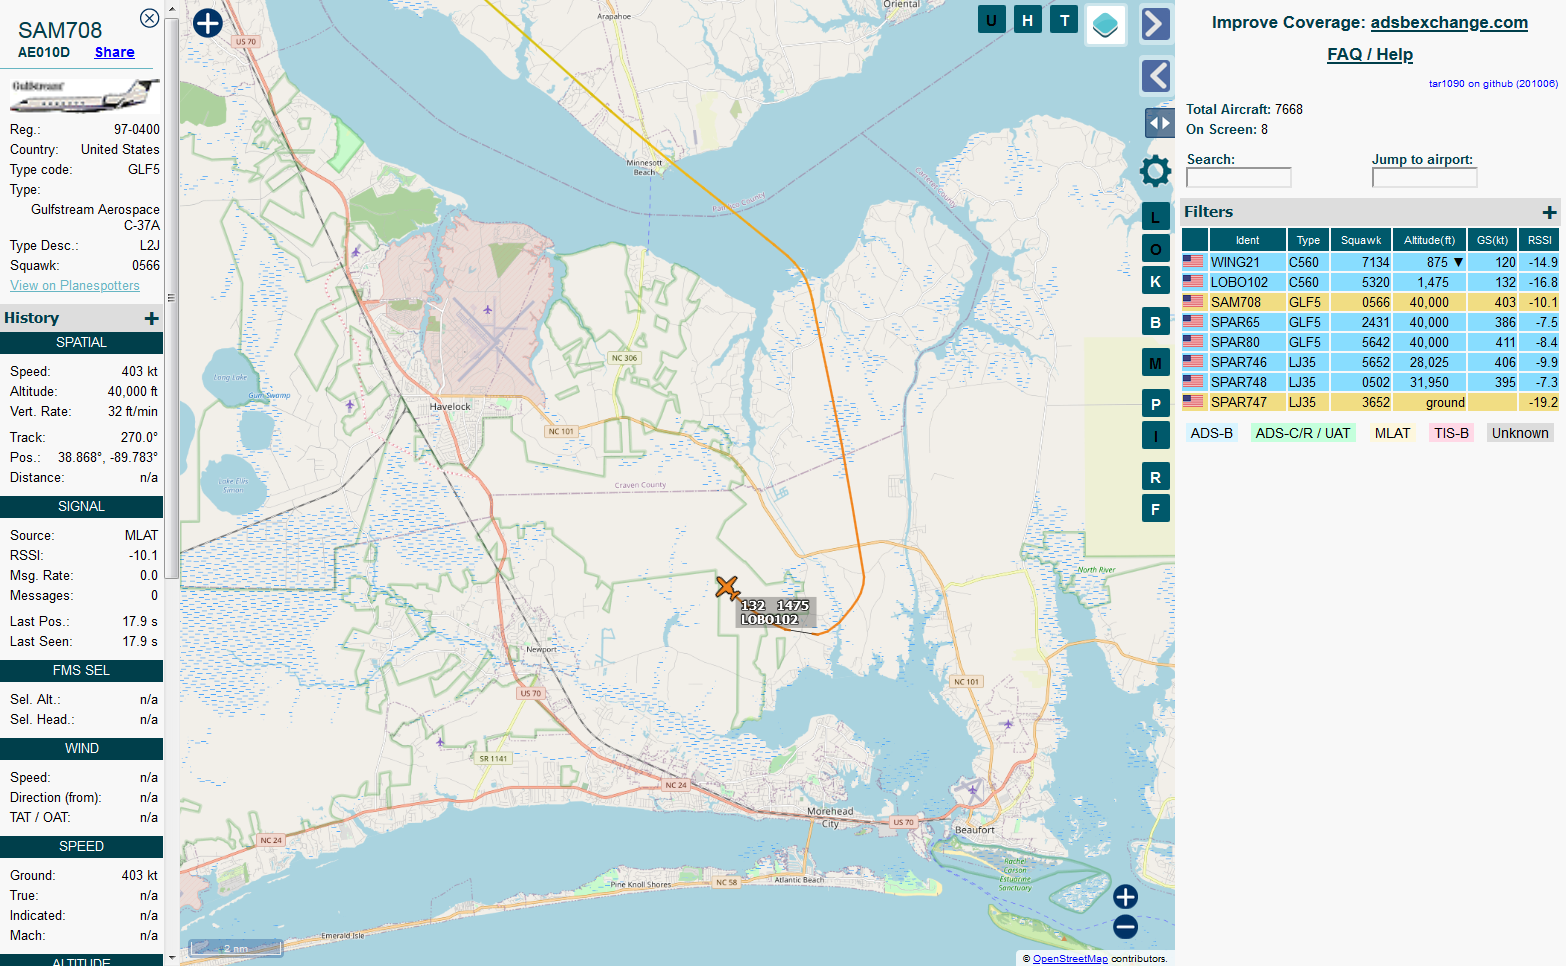1566x966 pixels.
Task: Click the US flag in SPAR746 row
Action: point(1193,361)
